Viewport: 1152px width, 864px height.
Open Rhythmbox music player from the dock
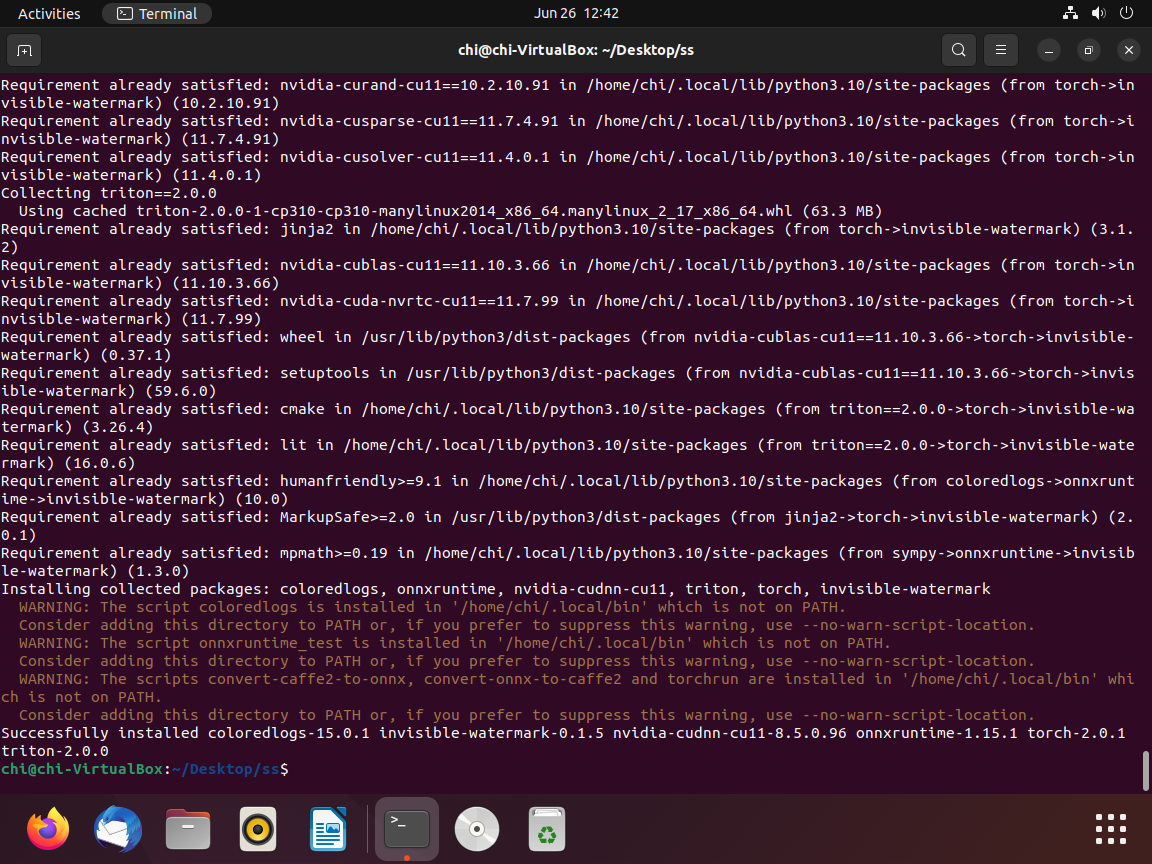point(258,829)
